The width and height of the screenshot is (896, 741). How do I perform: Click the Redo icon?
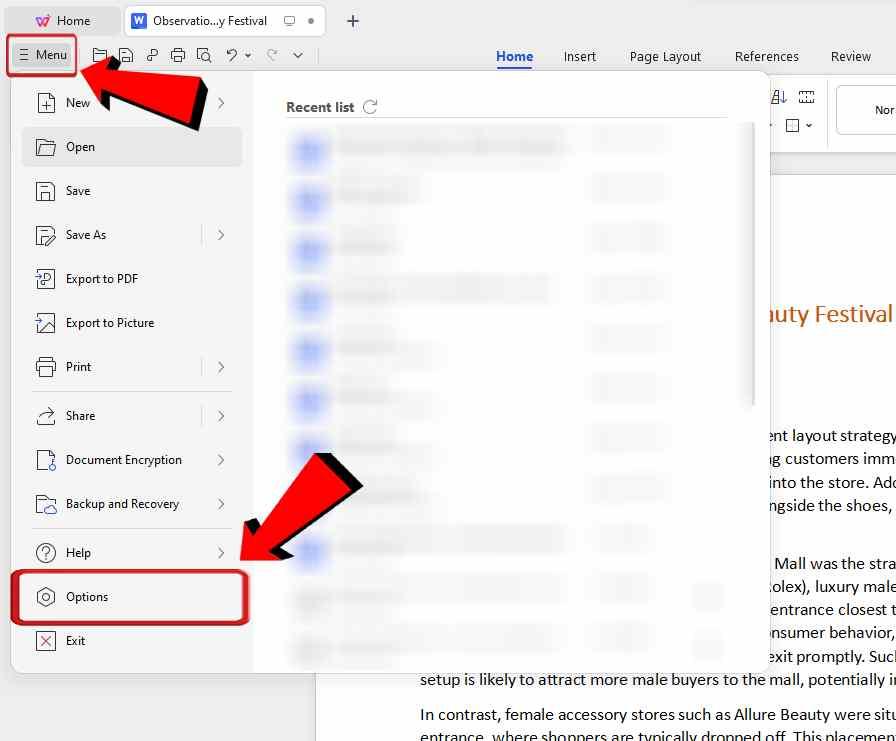[x=272, y=55]
